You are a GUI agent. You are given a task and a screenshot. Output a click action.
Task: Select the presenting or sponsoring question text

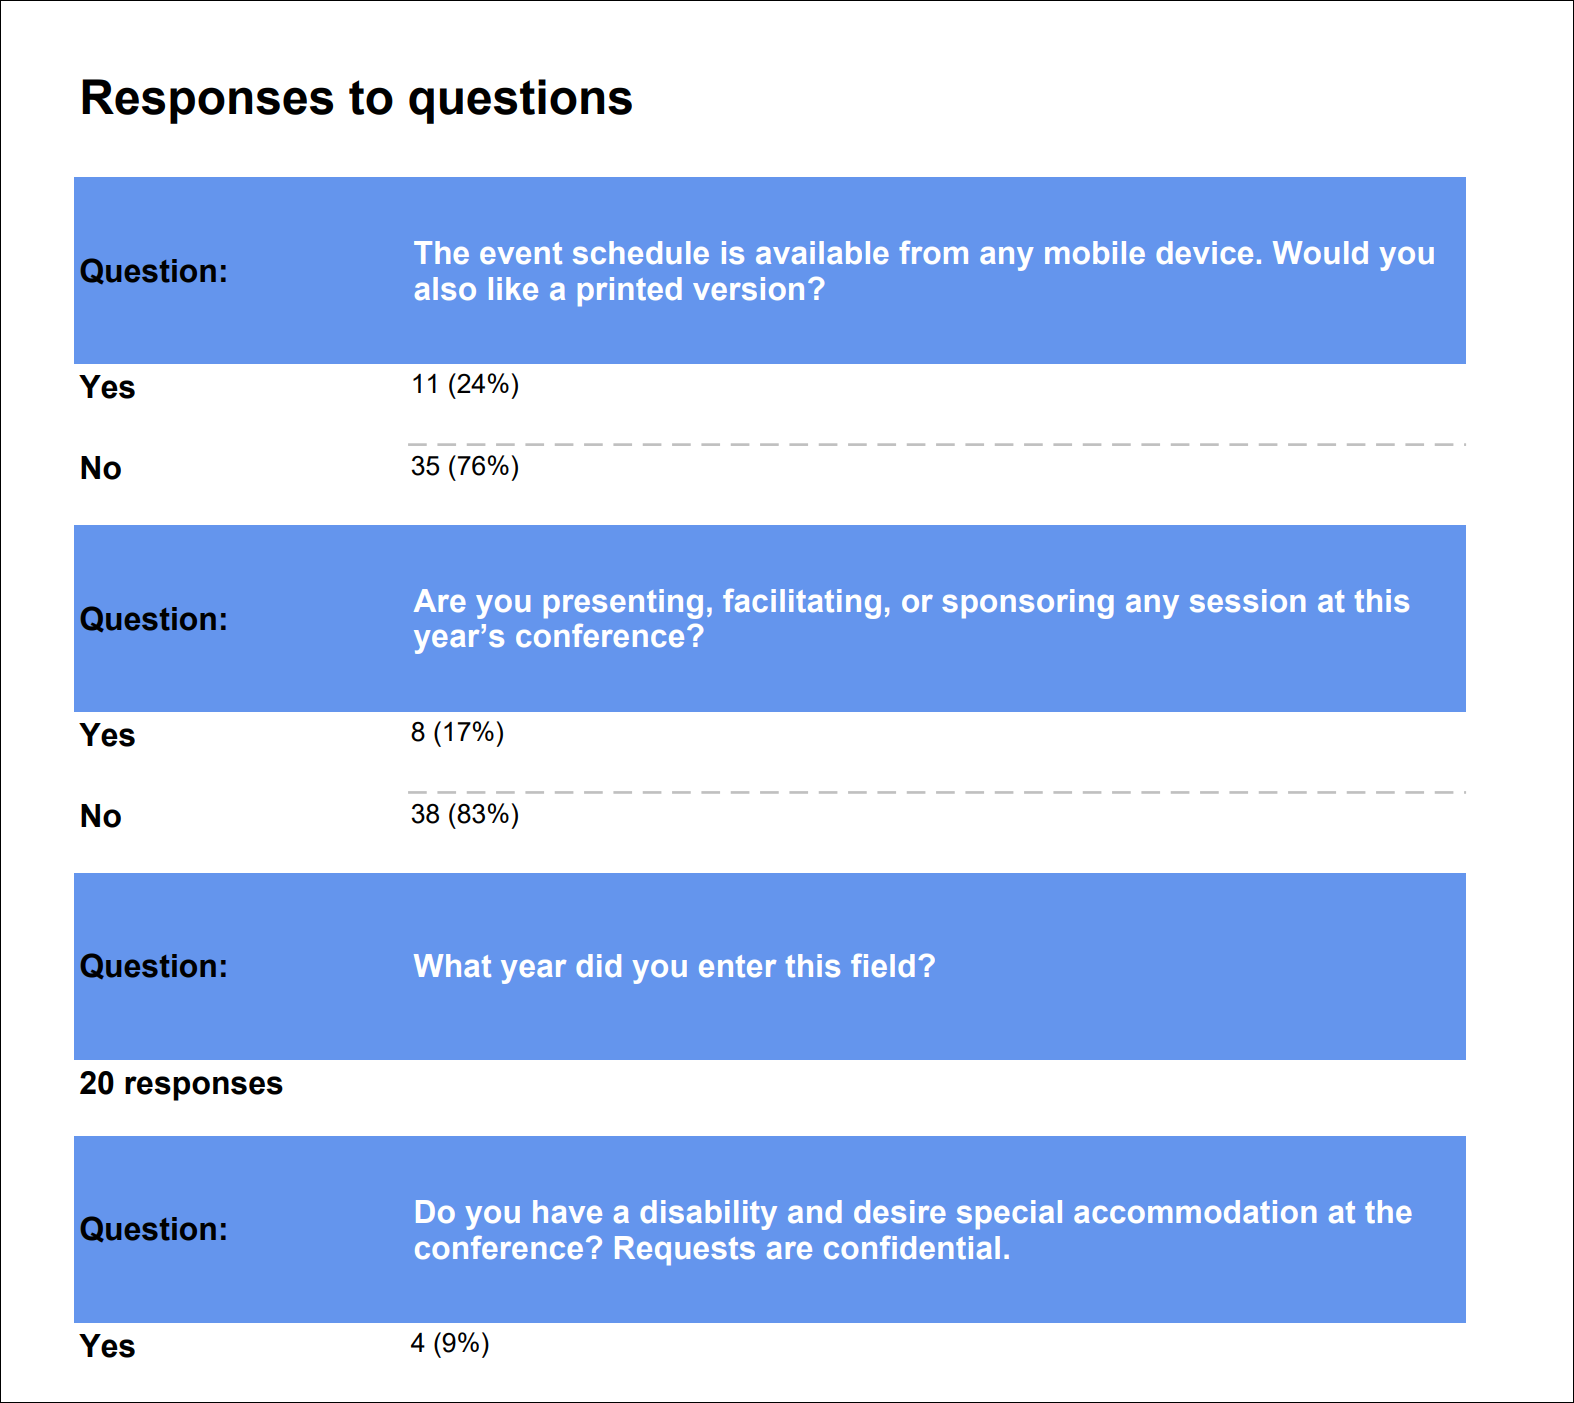(x=912, y=619)
